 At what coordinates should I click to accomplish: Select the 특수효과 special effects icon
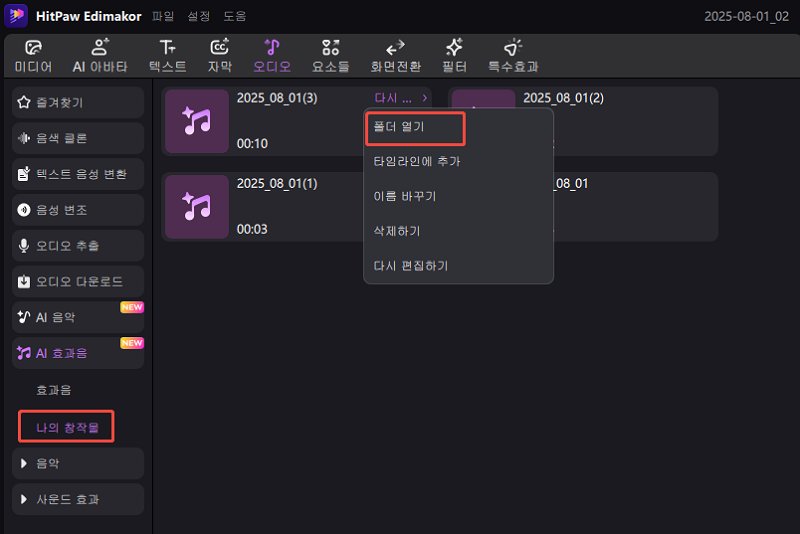point(513,47)
